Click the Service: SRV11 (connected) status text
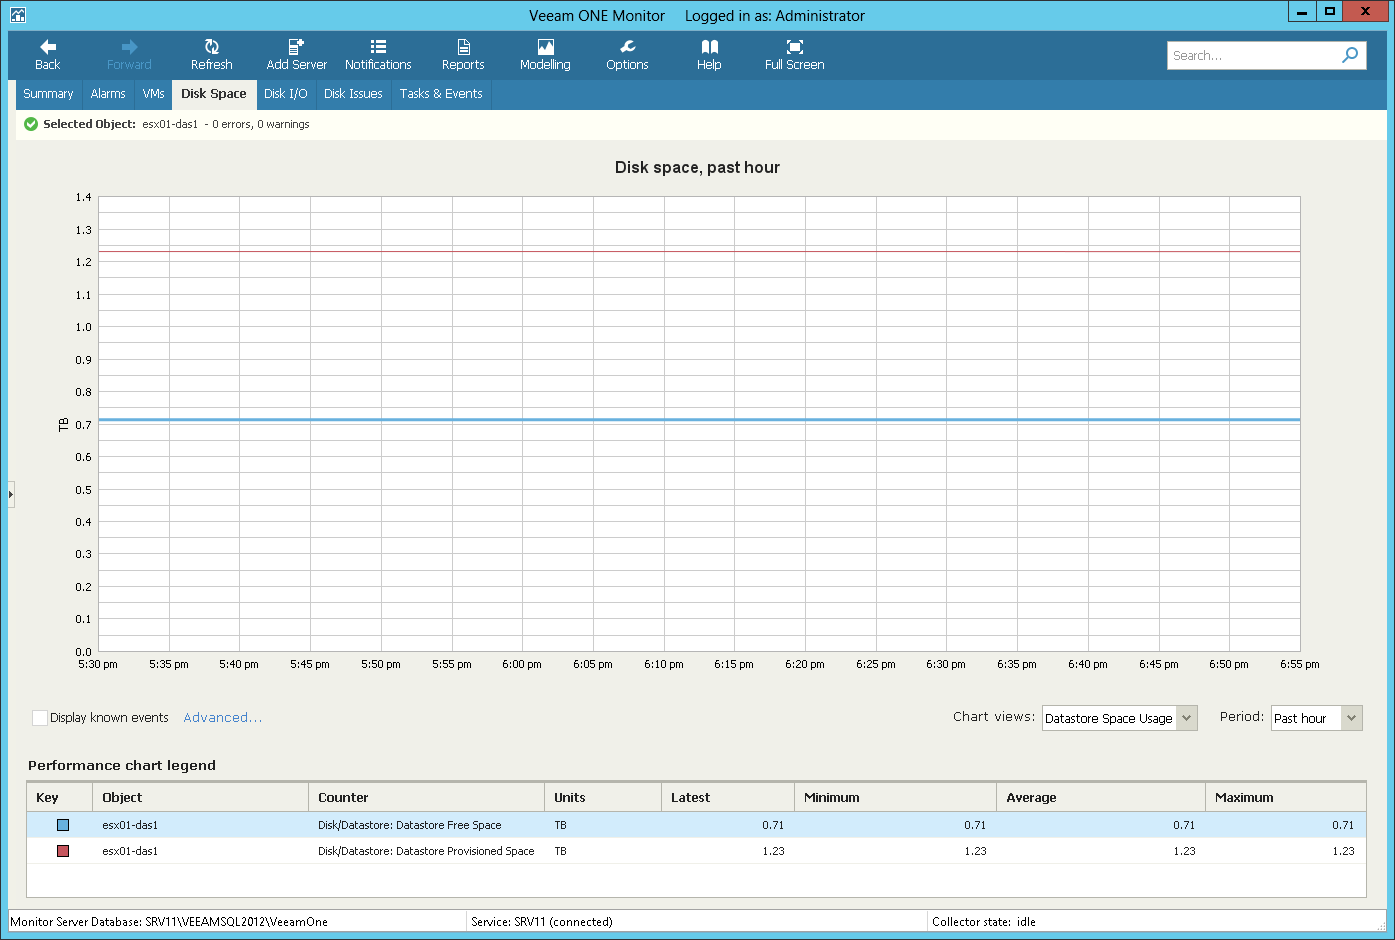Screen dimensions: 1395x940 coord(542,922)
